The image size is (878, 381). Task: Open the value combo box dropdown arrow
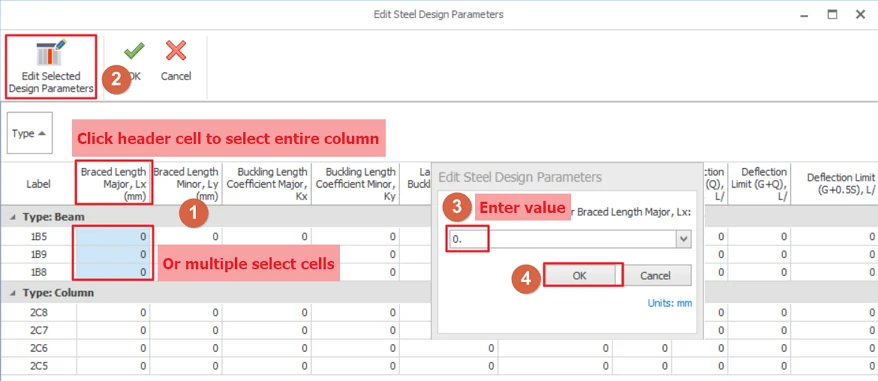[684, 239]
